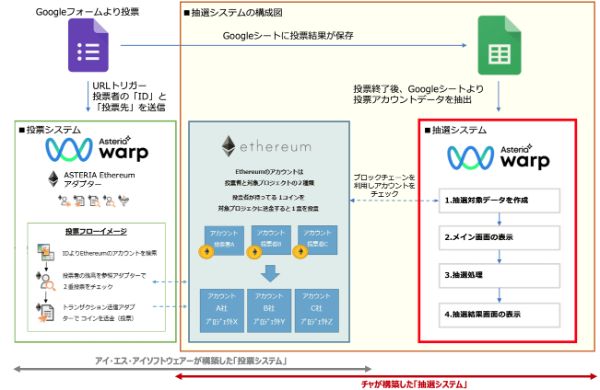This screenshot has width=600, height=390.
Task: Click the 投票フローイメージ underlined title
Action: (x=96, y=231)
